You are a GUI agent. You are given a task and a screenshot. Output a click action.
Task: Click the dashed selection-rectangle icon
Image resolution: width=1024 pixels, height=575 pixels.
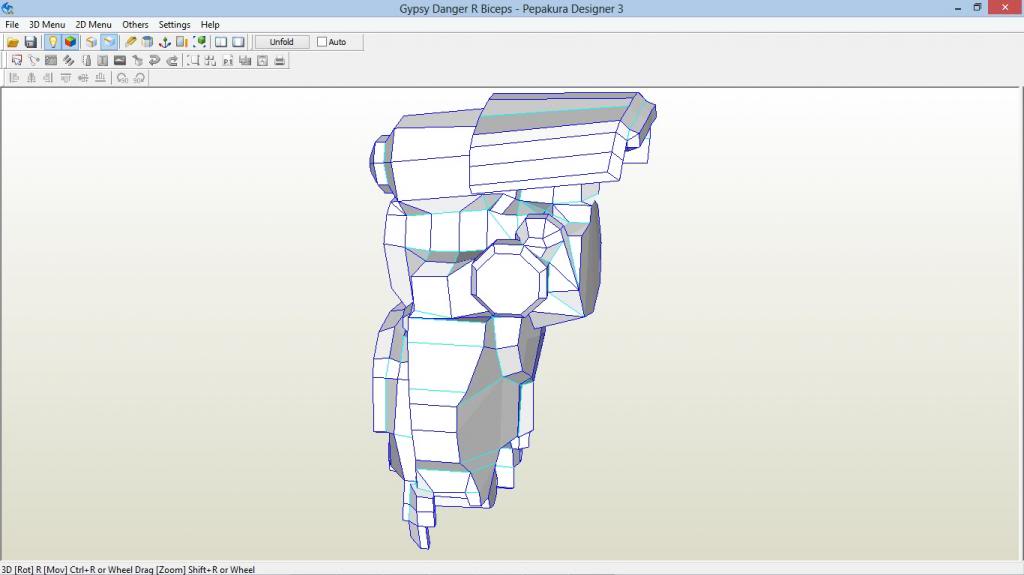click(193, 61)
